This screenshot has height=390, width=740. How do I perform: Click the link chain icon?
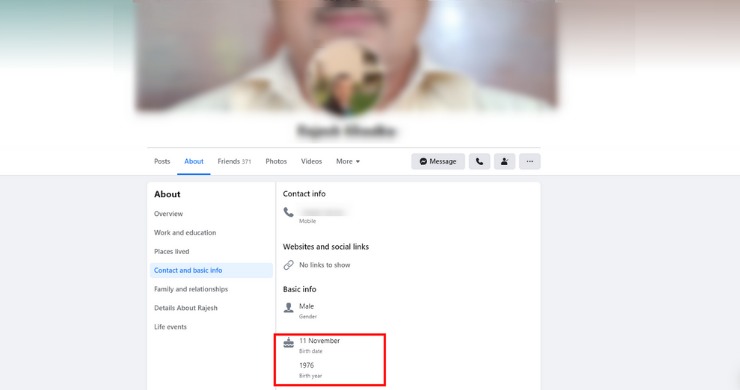click(288, 265)
